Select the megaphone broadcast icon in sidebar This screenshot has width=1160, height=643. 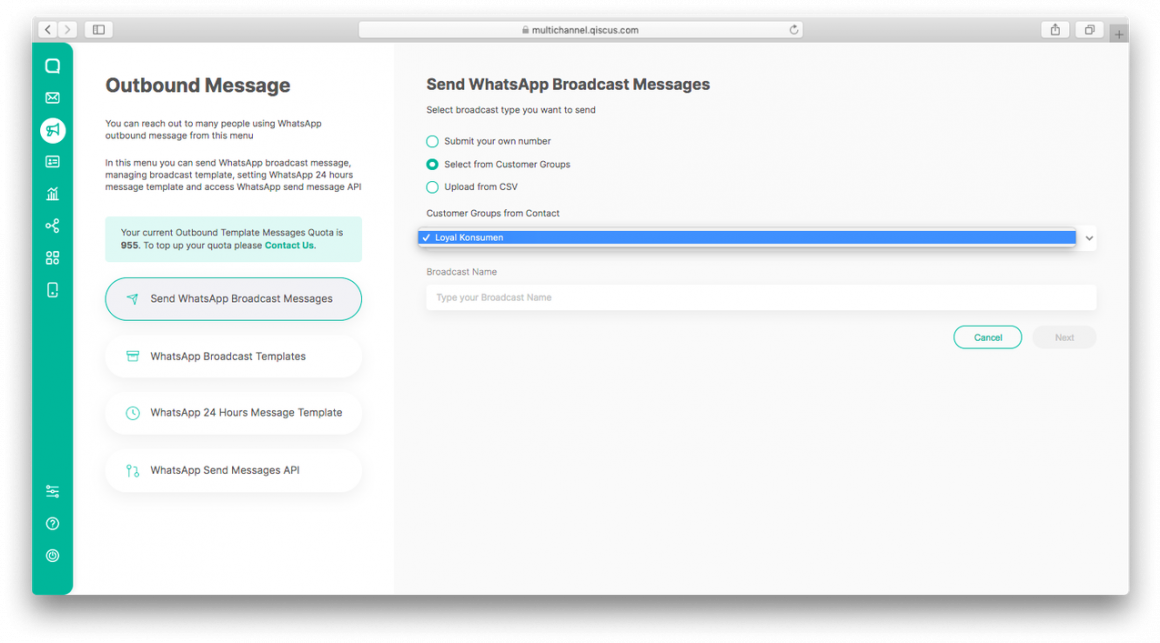click(52, 130)
